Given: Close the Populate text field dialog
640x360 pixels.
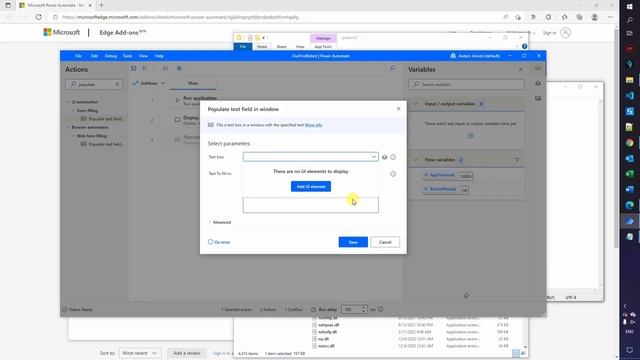Looking at the screenshot, I should [399, 109].
